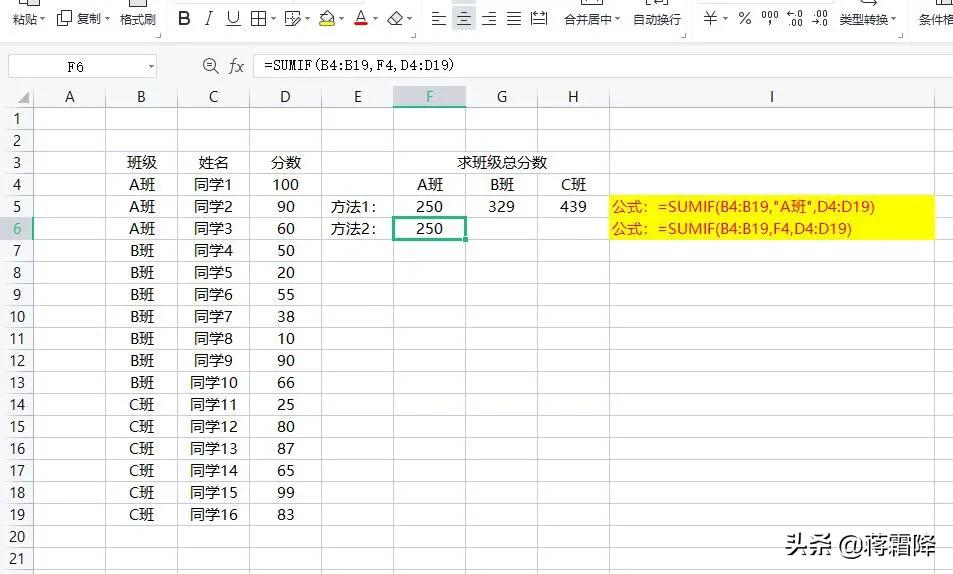The width and height of the screenshot is (953, 574).
Task: Click the cell style brush icon
Action: [x=292, y=19]
